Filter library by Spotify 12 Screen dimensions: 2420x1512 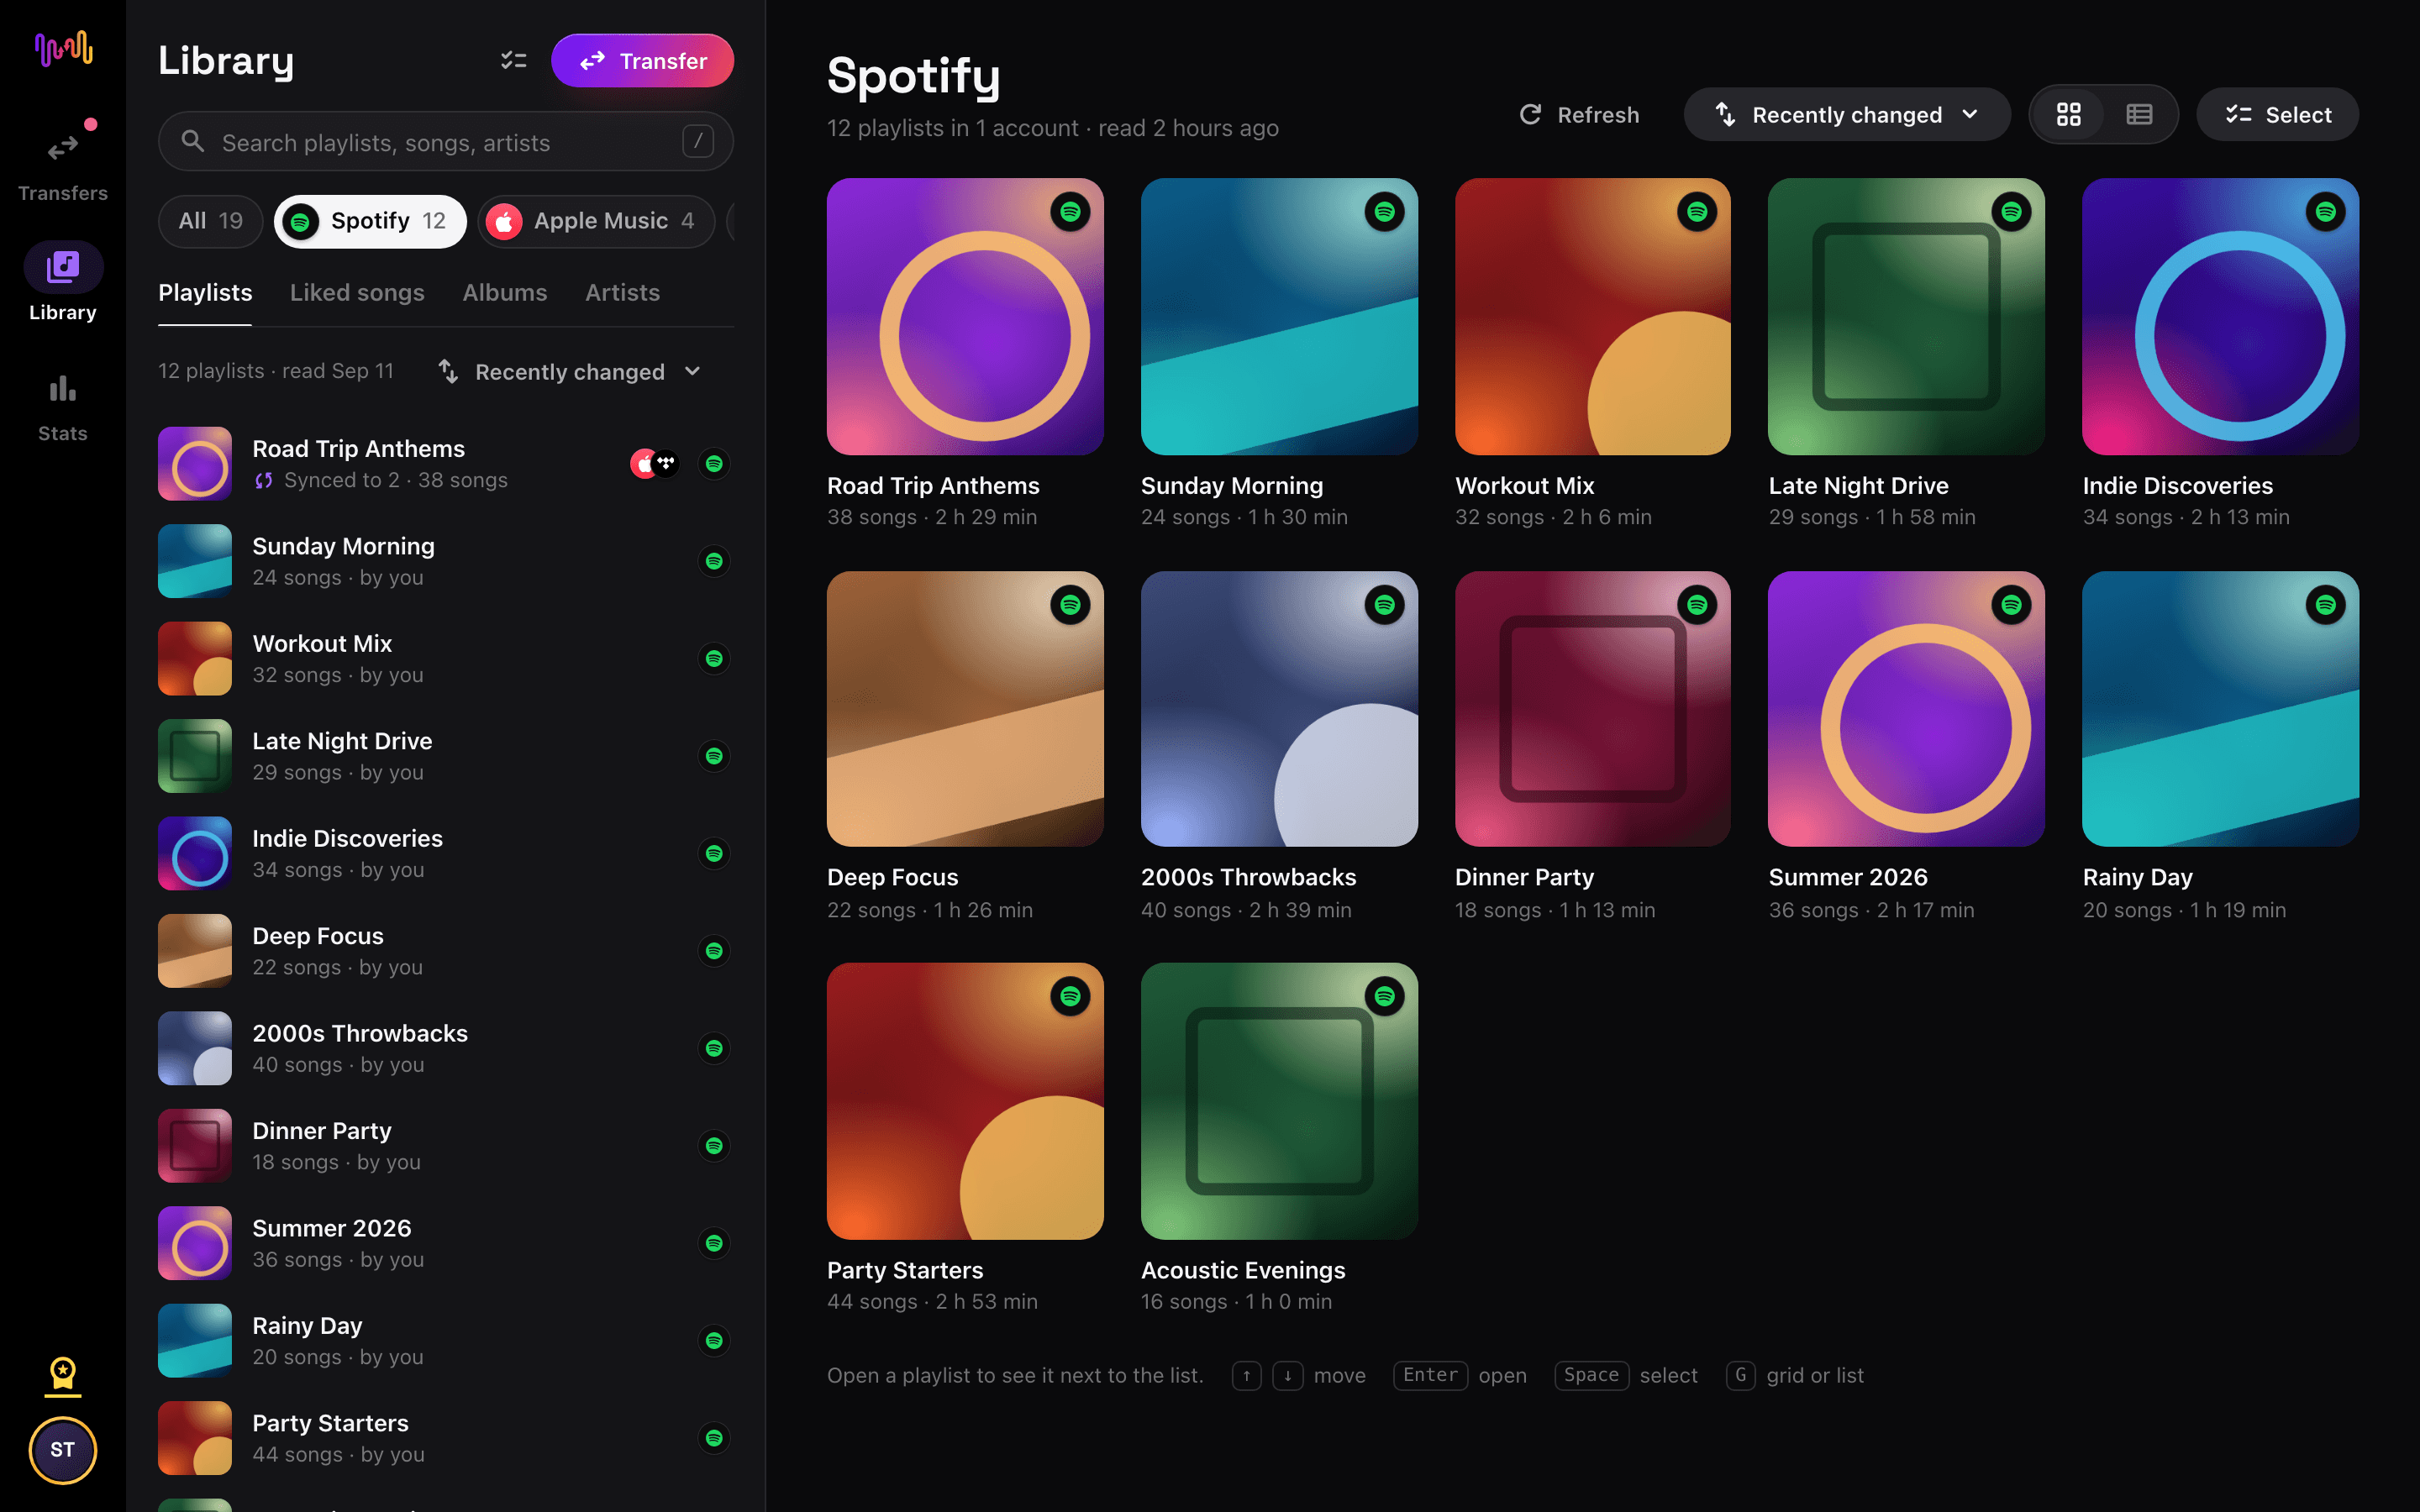point(370,221)
